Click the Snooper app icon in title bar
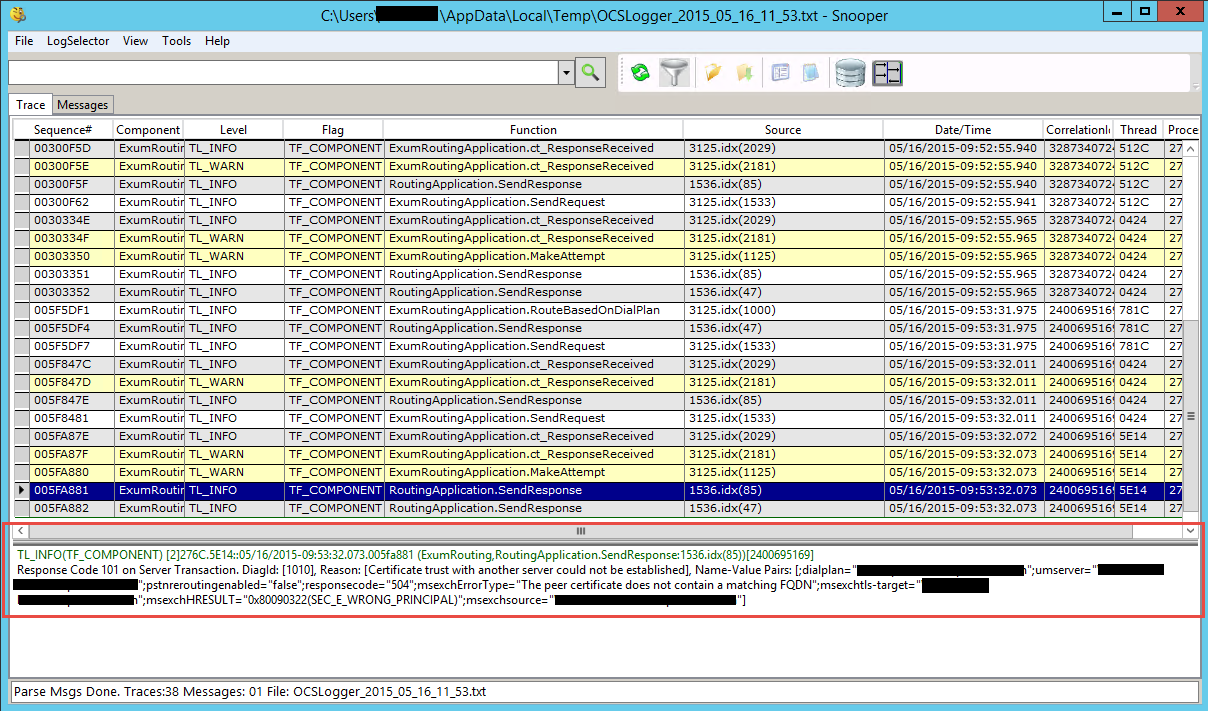Screen dimensions: 1208x711 18,14
